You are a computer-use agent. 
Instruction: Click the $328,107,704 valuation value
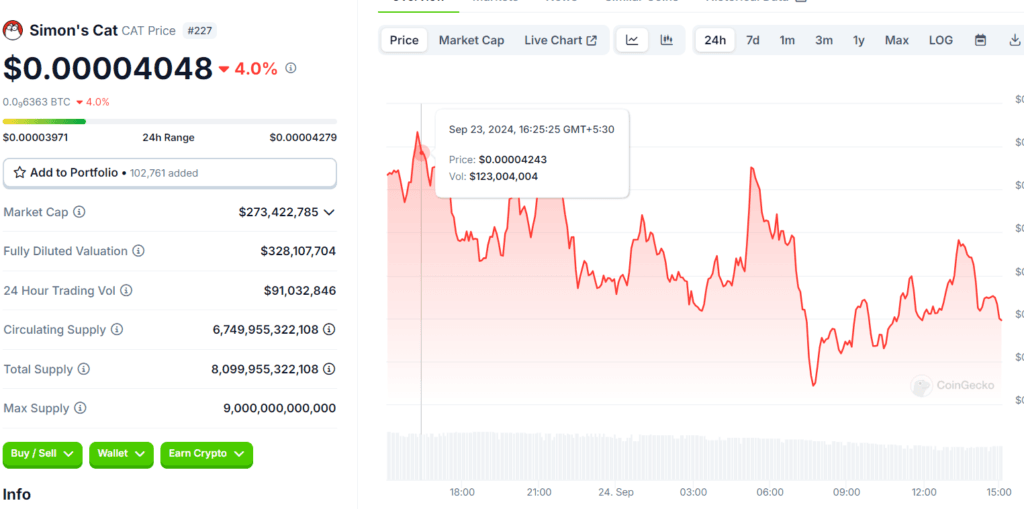pyautogui.click(x=298, y=251)
